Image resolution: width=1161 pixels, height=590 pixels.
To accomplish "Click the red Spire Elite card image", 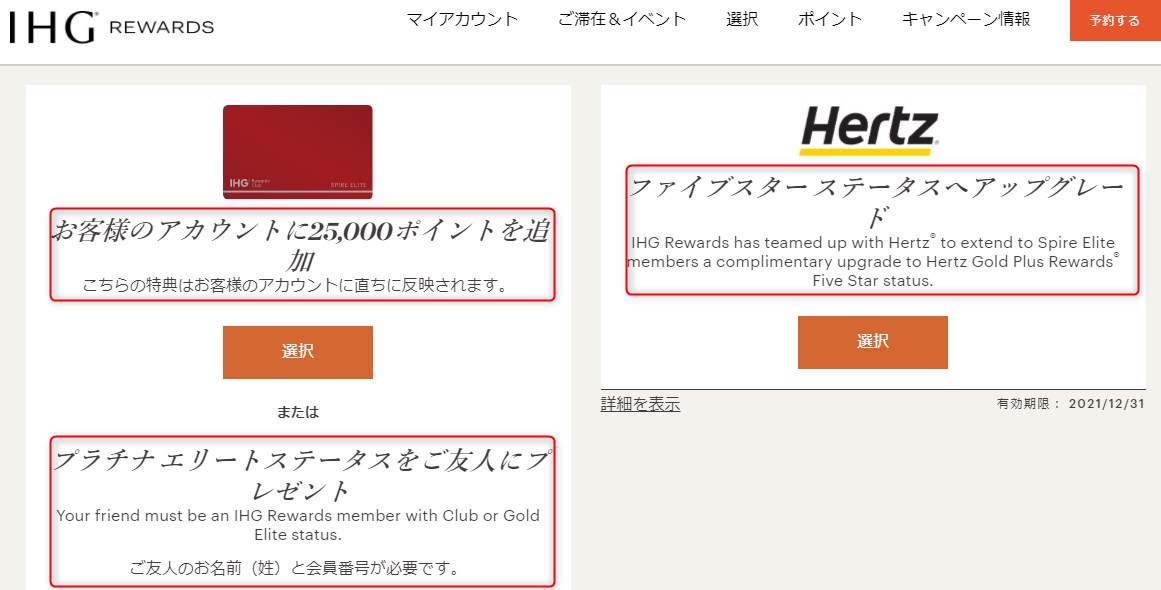I will pyautogui.click(x=298, y=152).
